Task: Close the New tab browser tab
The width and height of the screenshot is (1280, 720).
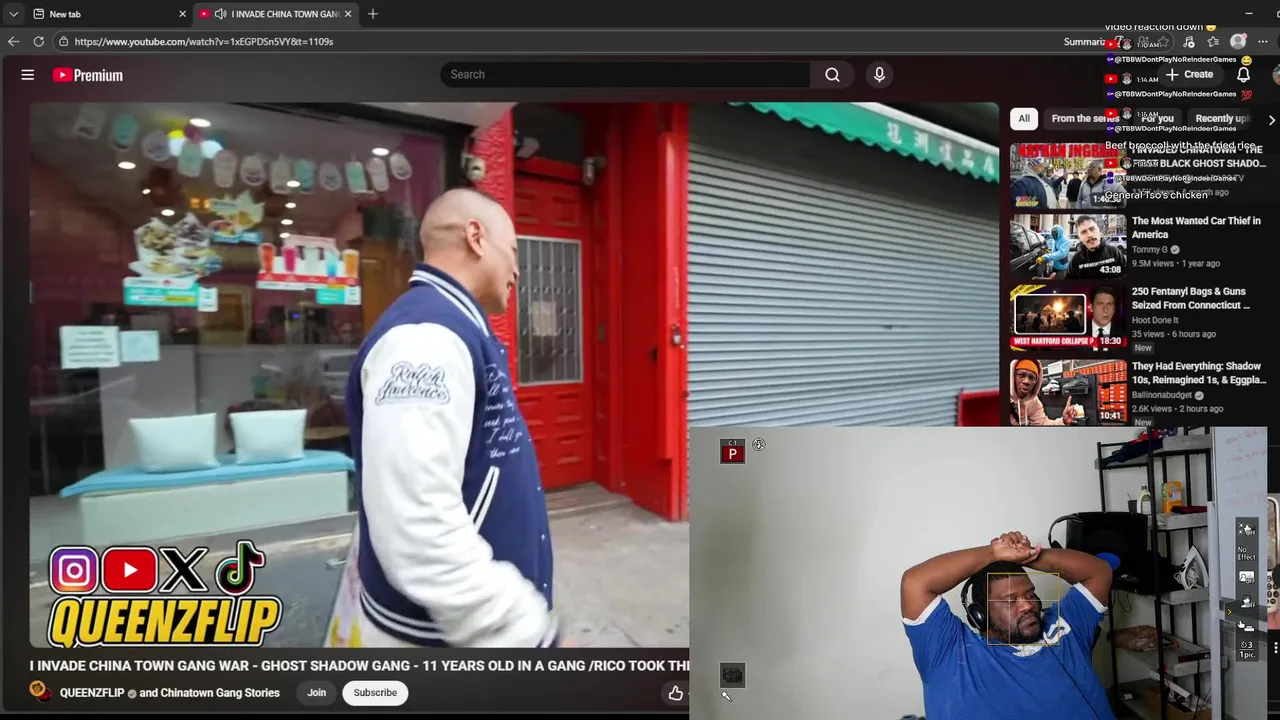Action: click(182, 14)
